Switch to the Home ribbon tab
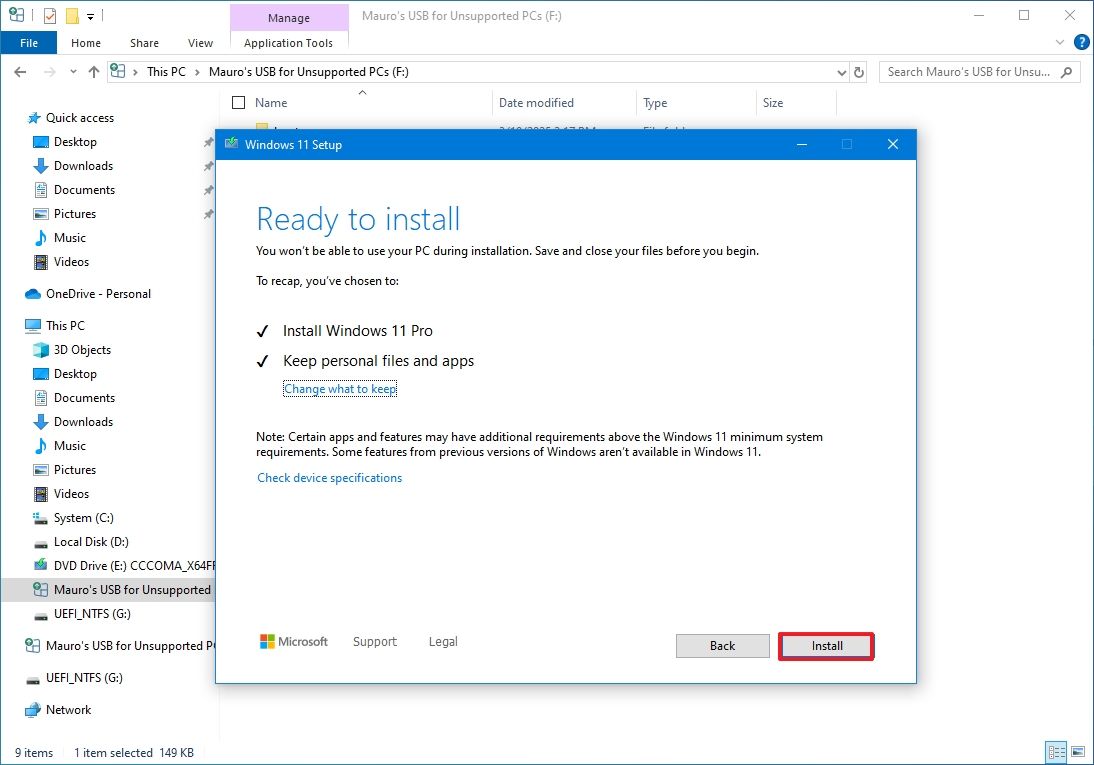The width and height of the screenshot is (1094, 765). (85, 43)
